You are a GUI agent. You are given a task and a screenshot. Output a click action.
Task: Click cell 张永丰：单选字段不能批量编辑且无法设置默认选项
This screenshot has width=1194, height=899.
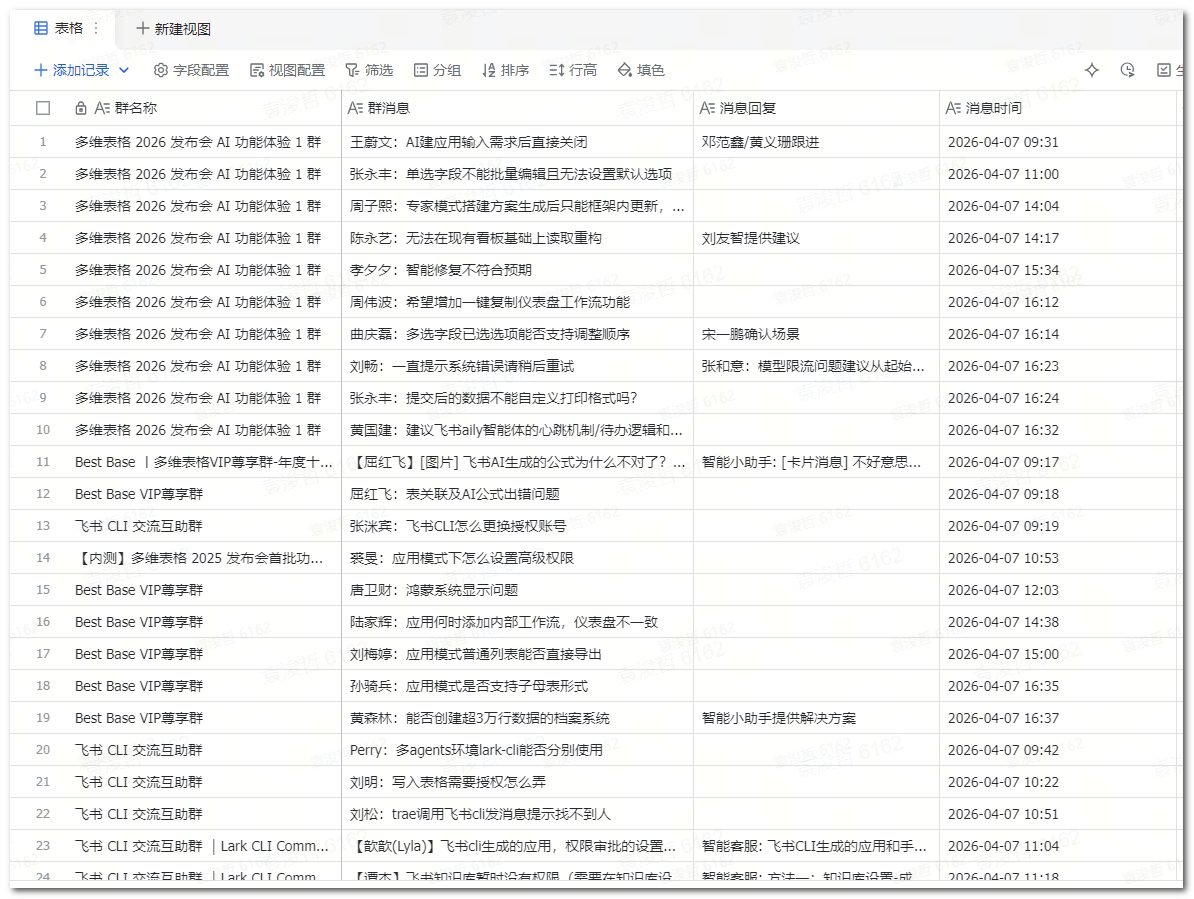(x=518, y=174)
